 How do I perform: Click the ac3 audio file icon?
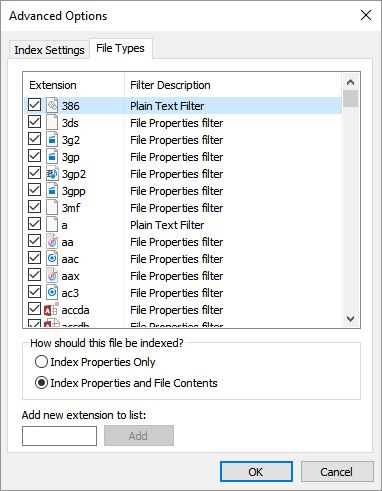click(x=52, y=293)
